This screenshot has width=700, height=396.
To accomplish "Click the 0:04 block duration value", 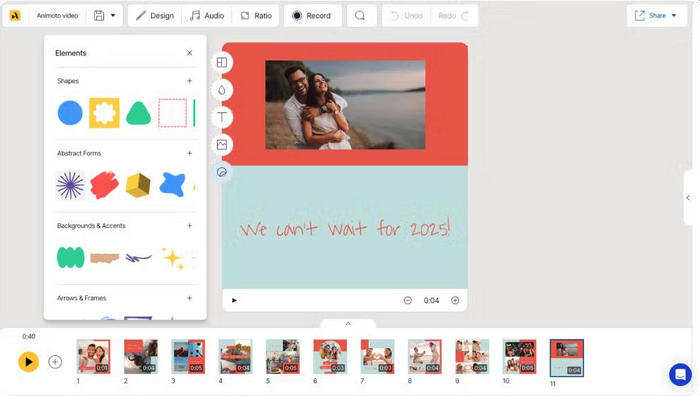I will (x=431, y=300).
